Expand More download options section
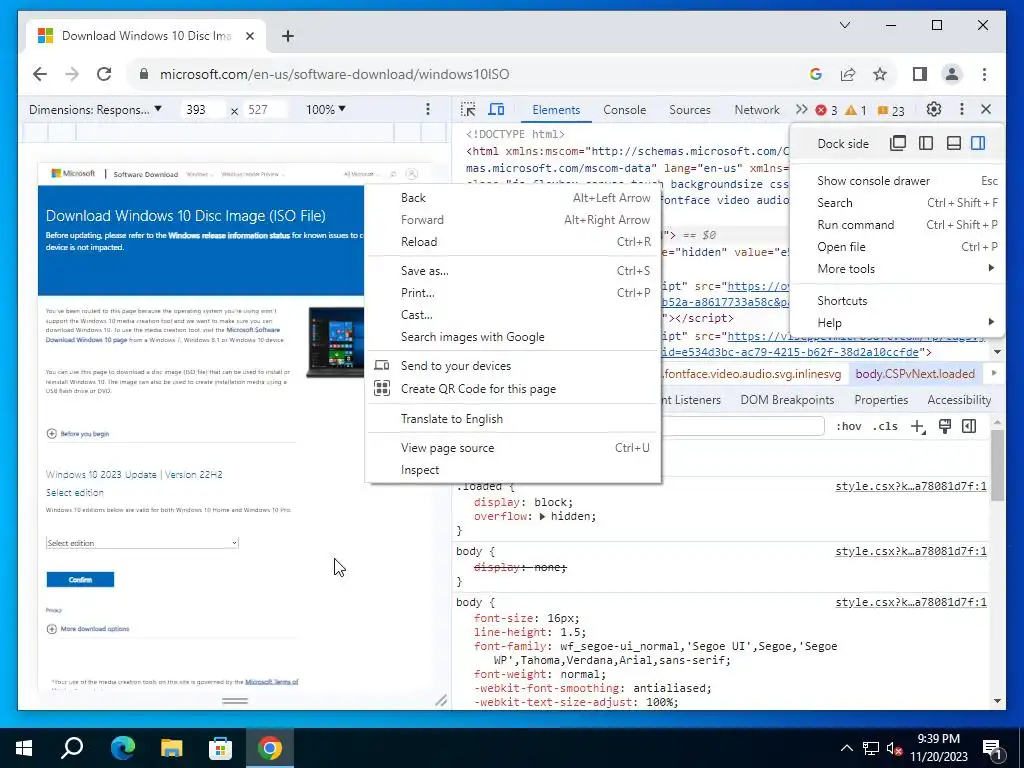The height and width of the screenshot is (768, 1024). (x=88, y=629)
